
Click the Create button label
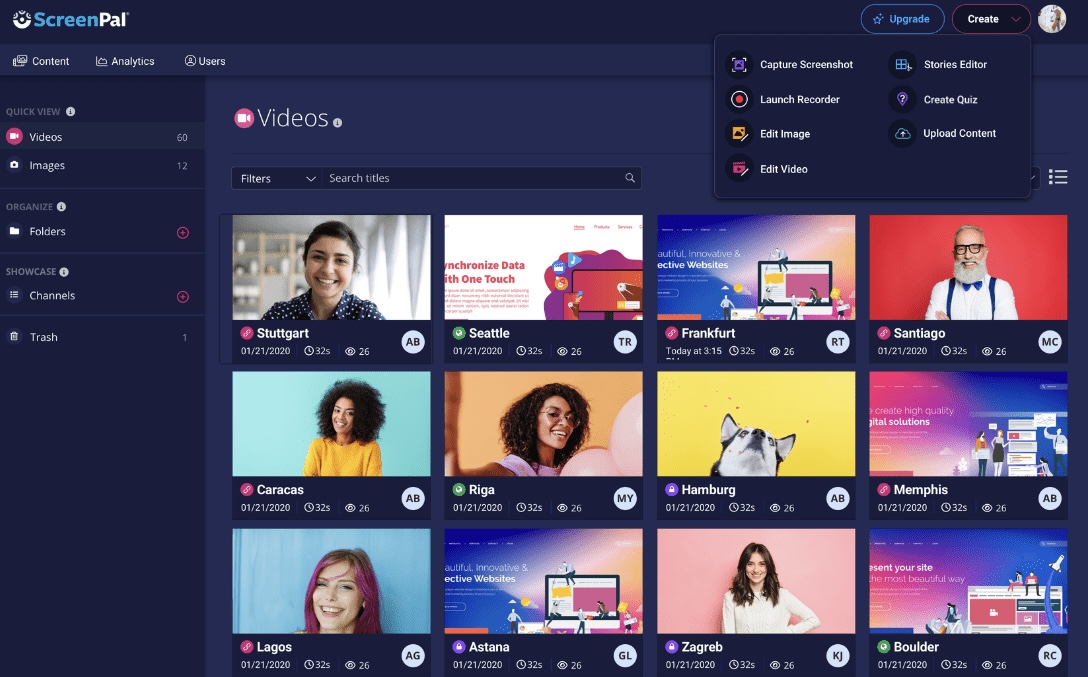(x=983, y=19)
